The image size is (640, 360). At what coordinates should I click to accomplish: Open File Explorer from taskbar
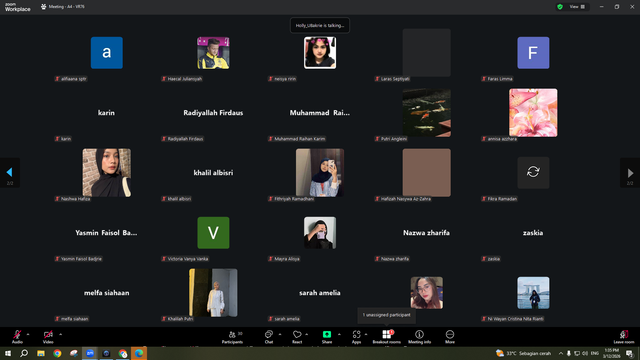(41, 353)
